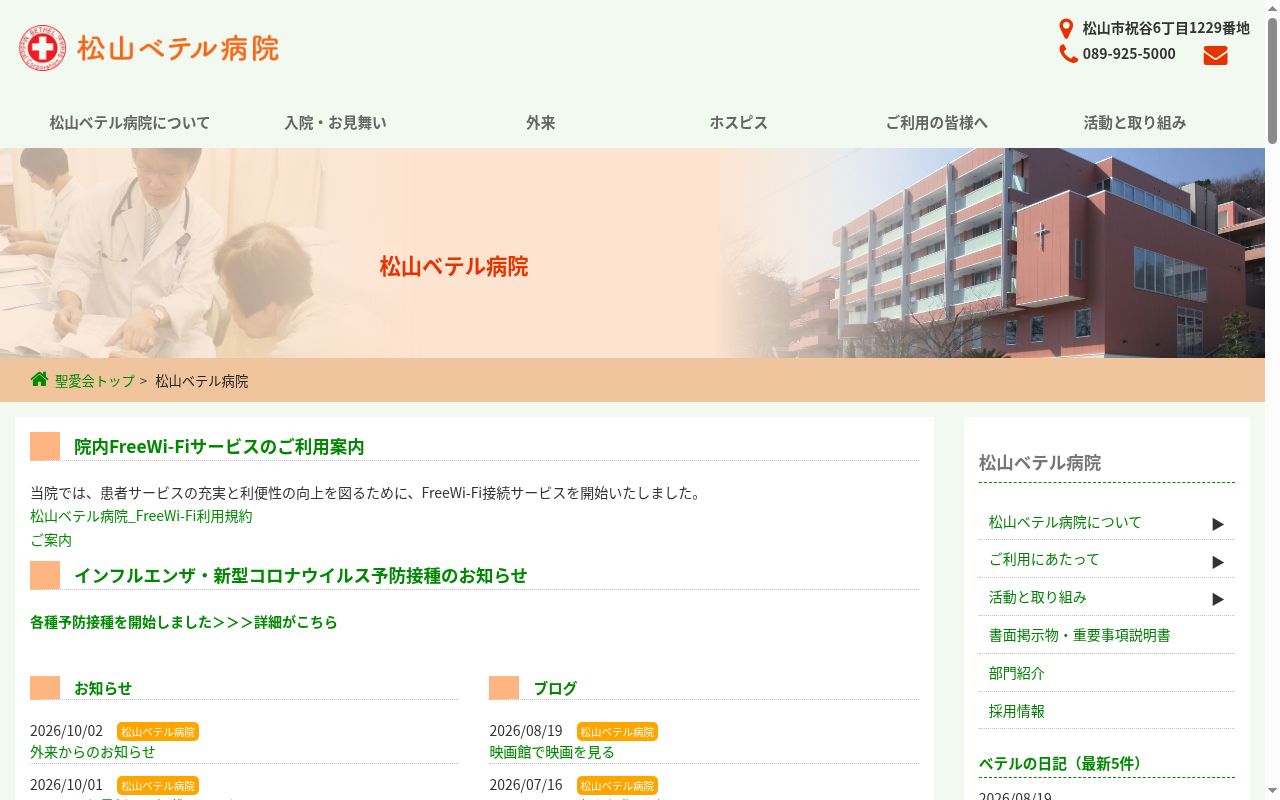The width and height of the screenshot is (1280, 800).
Task: Click the ブログ section heading
Action: [555, 688]
